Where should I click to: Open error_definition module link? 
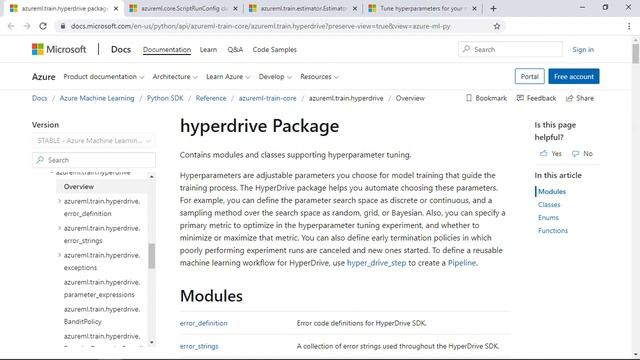coord(203,323)
